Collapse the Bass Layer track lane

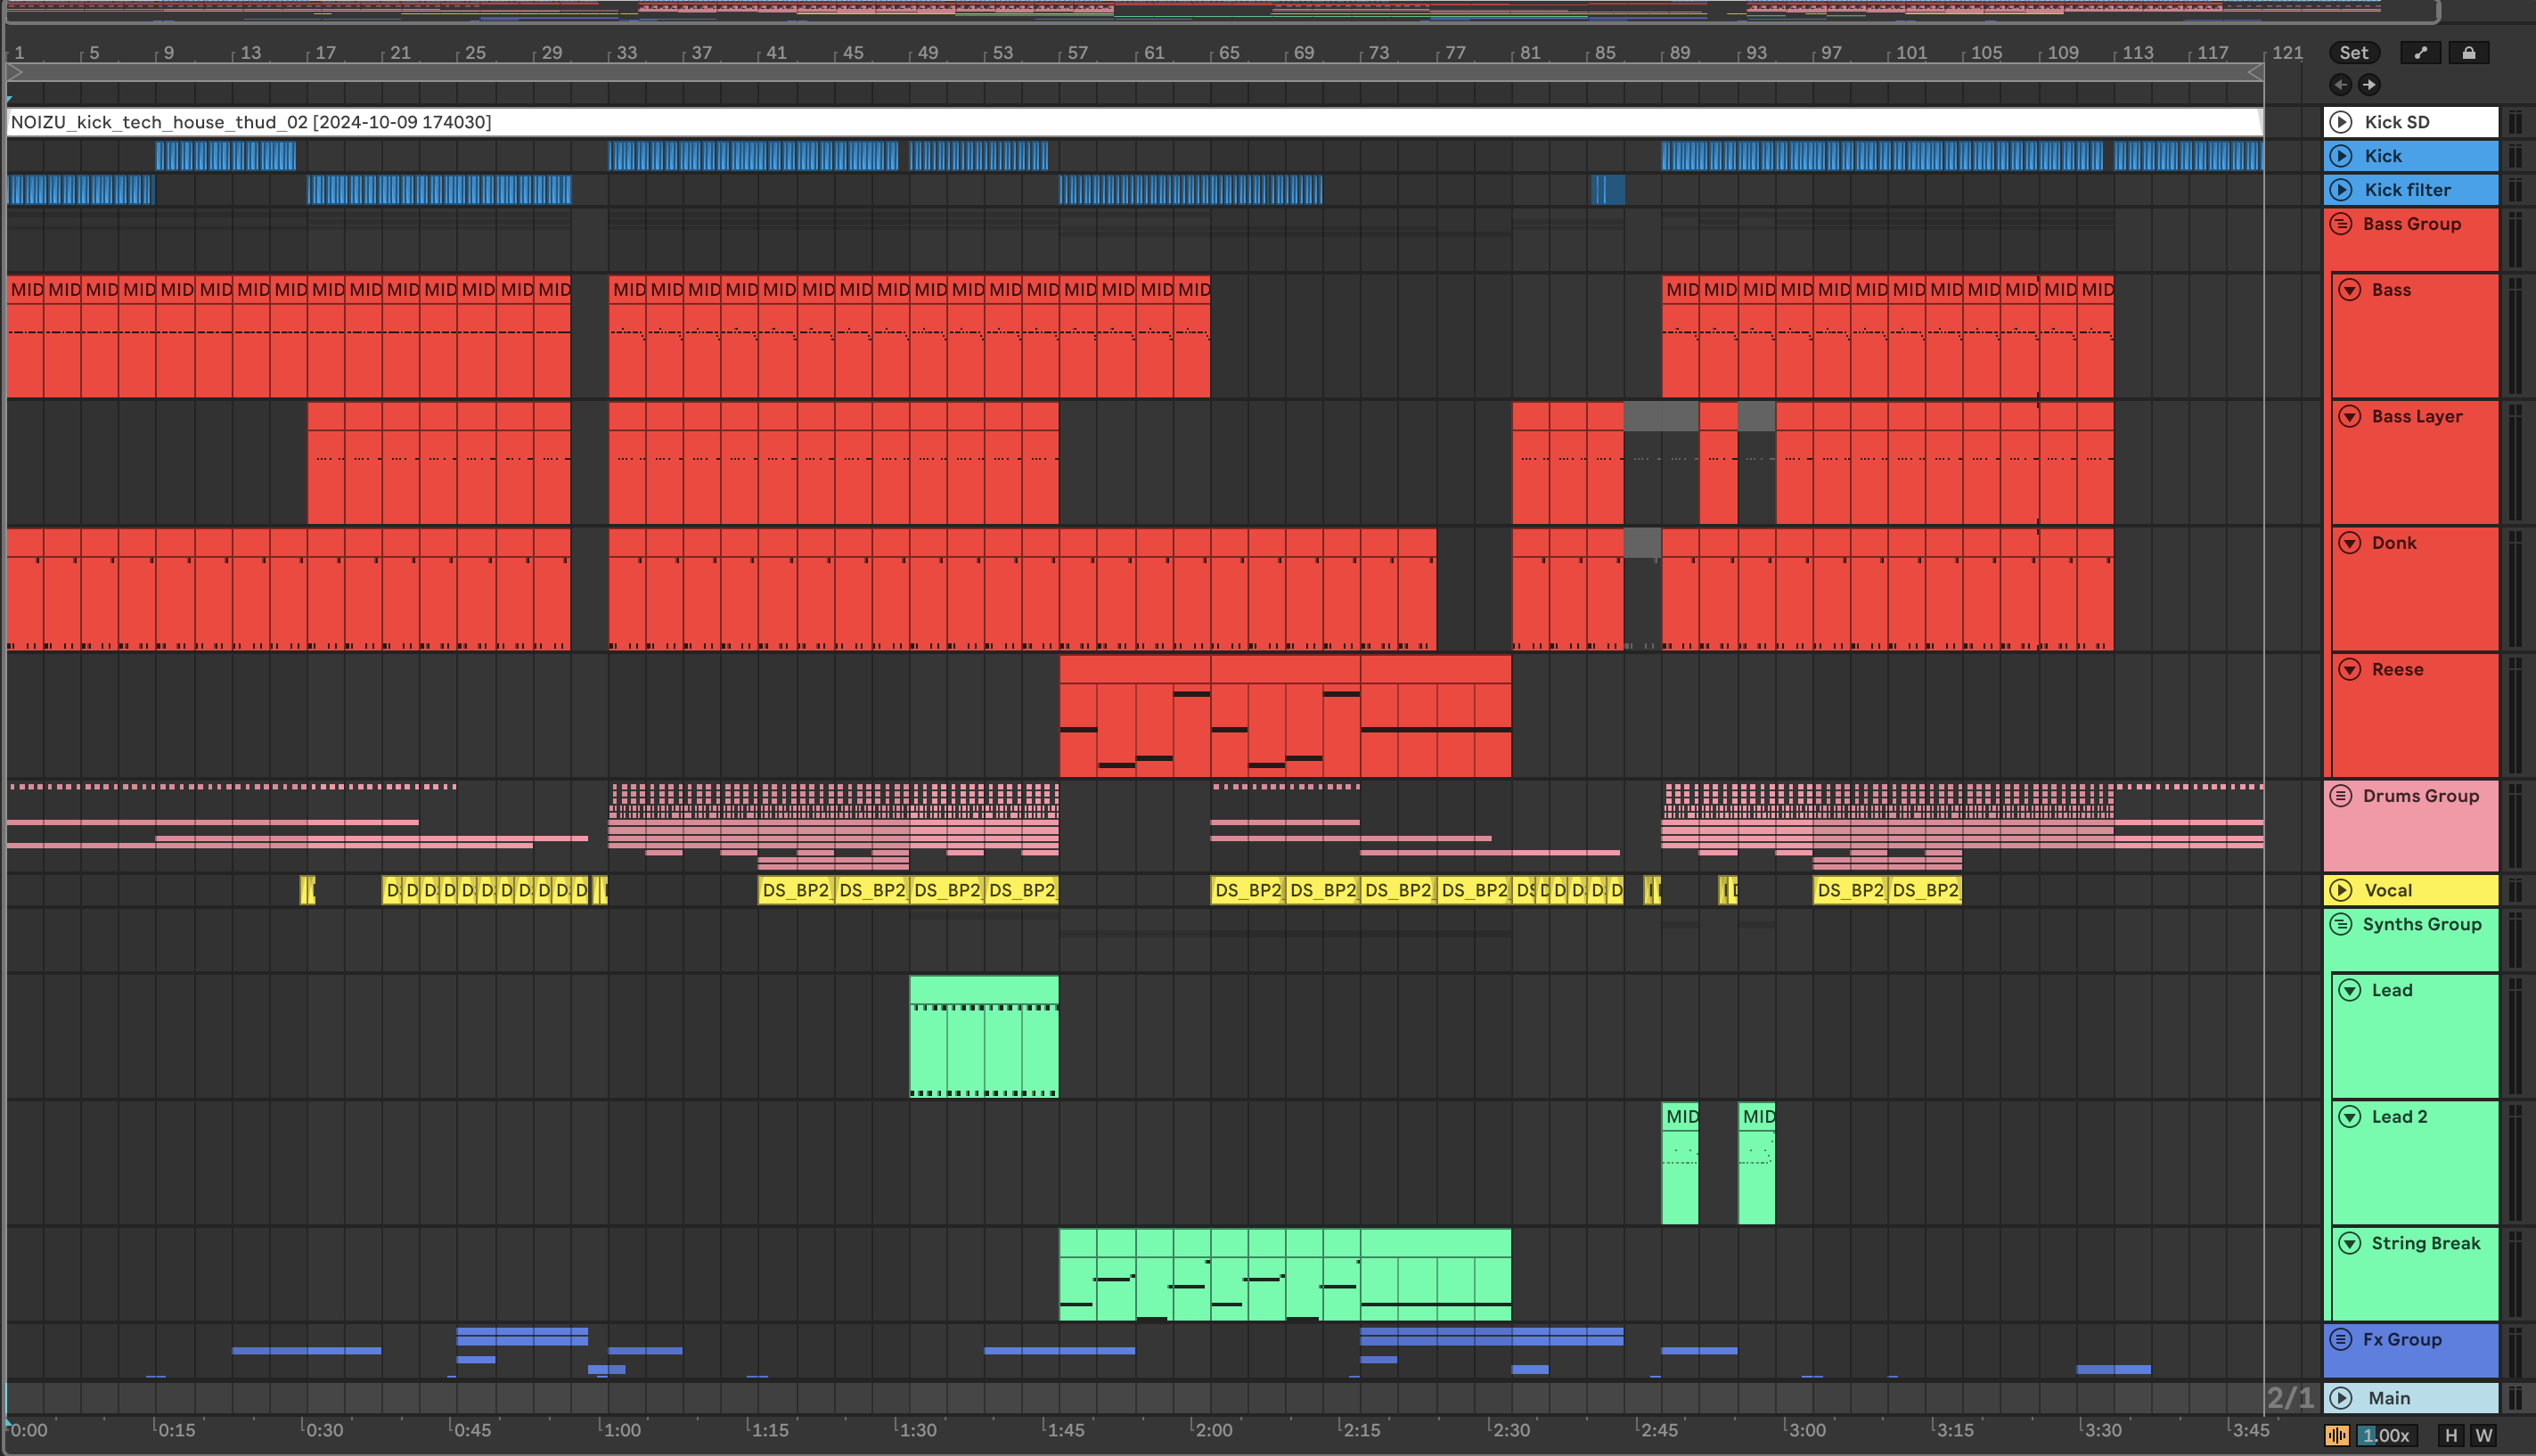(x=2350, y=416)
